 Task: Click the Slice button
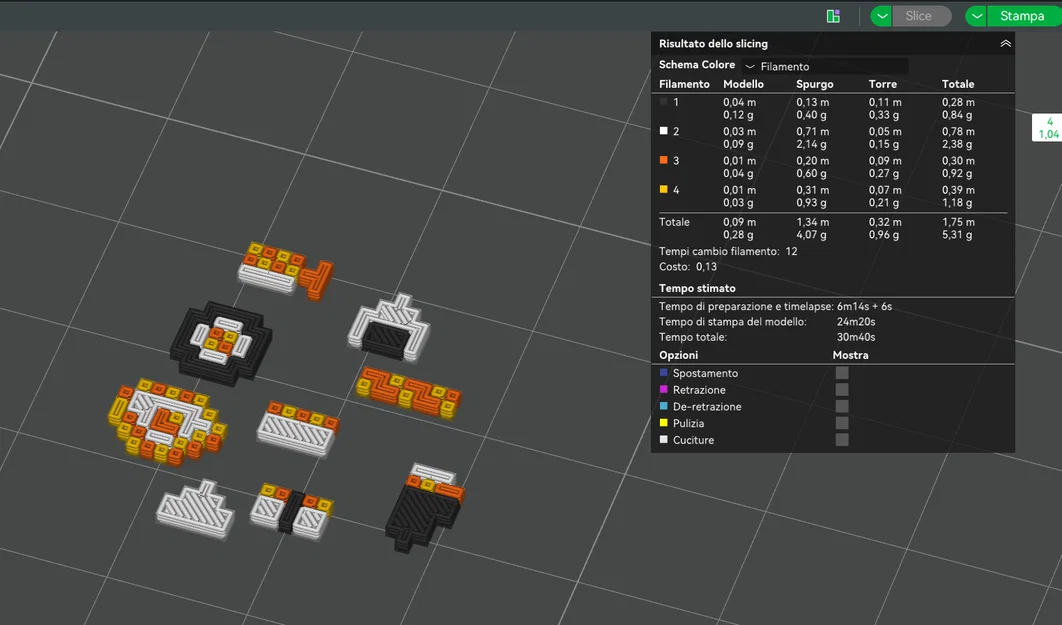[921, 16]
